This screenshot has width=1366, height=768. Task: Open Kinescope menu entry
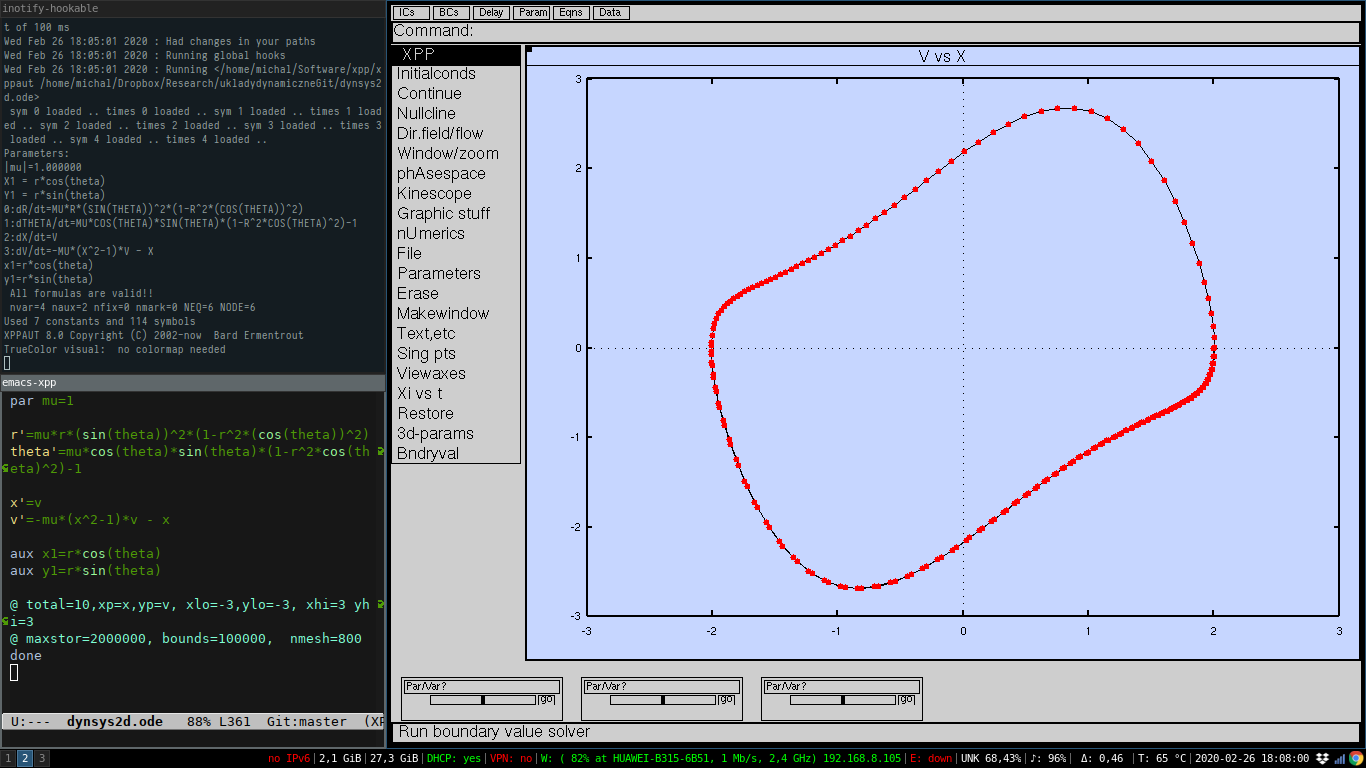456,194
